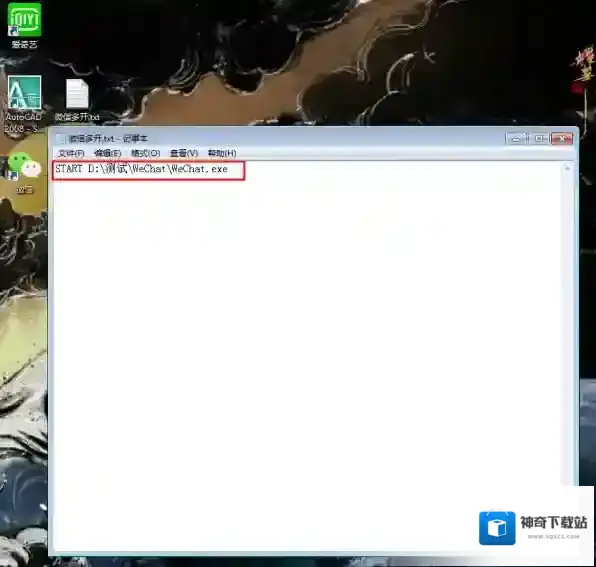Close the 微信多开.txt Notepad window

click(x=562, y=139)
